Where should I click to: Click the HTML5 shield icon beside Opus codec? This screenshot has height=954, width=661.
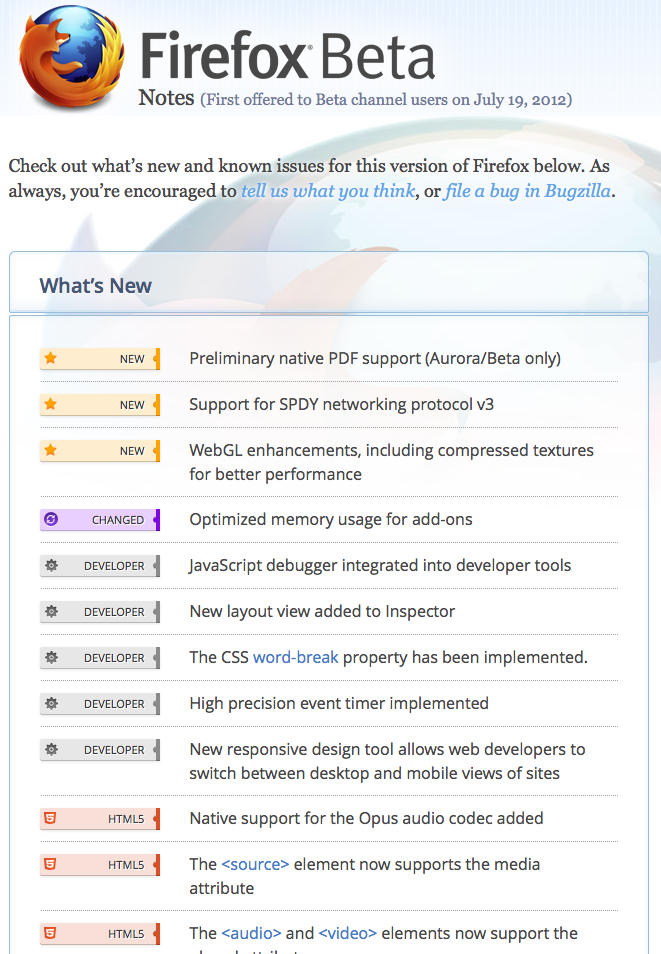51,819
